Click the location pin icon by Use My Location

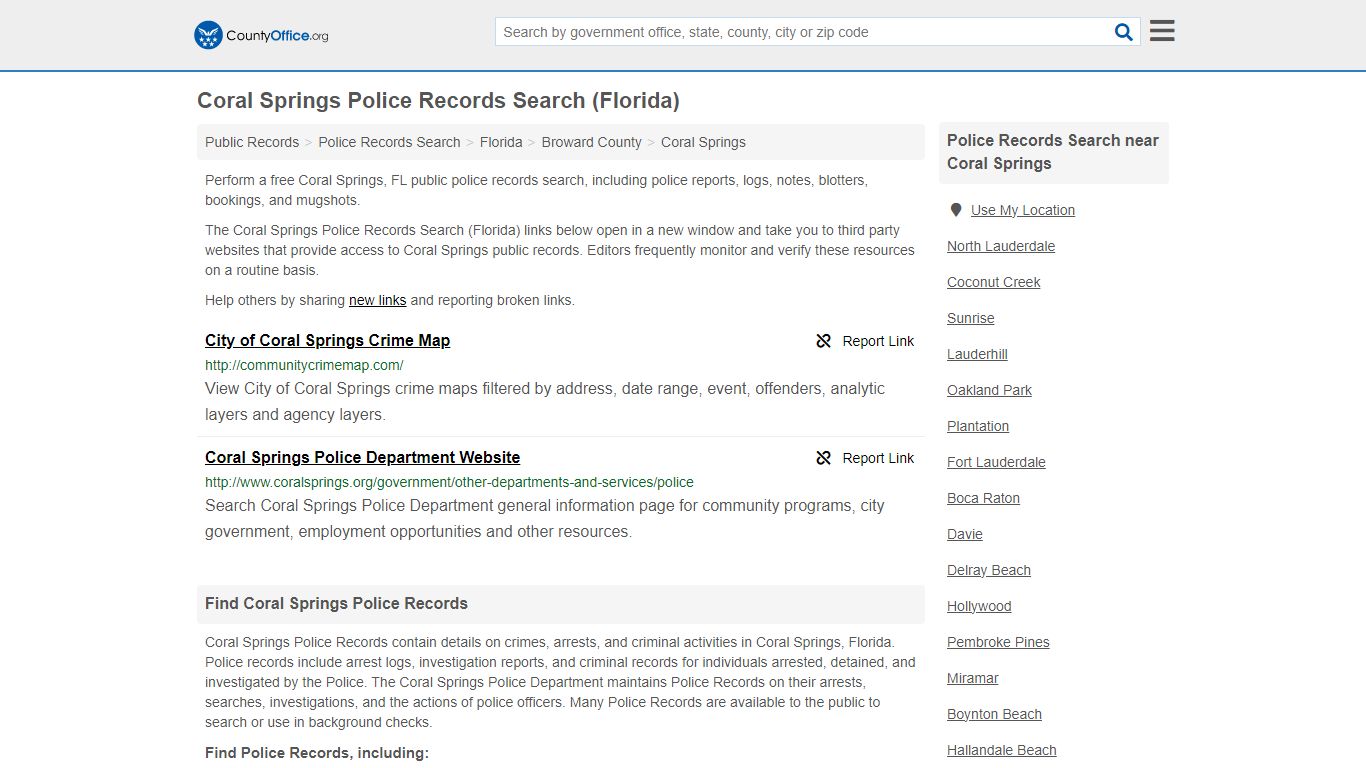(956, 210)
